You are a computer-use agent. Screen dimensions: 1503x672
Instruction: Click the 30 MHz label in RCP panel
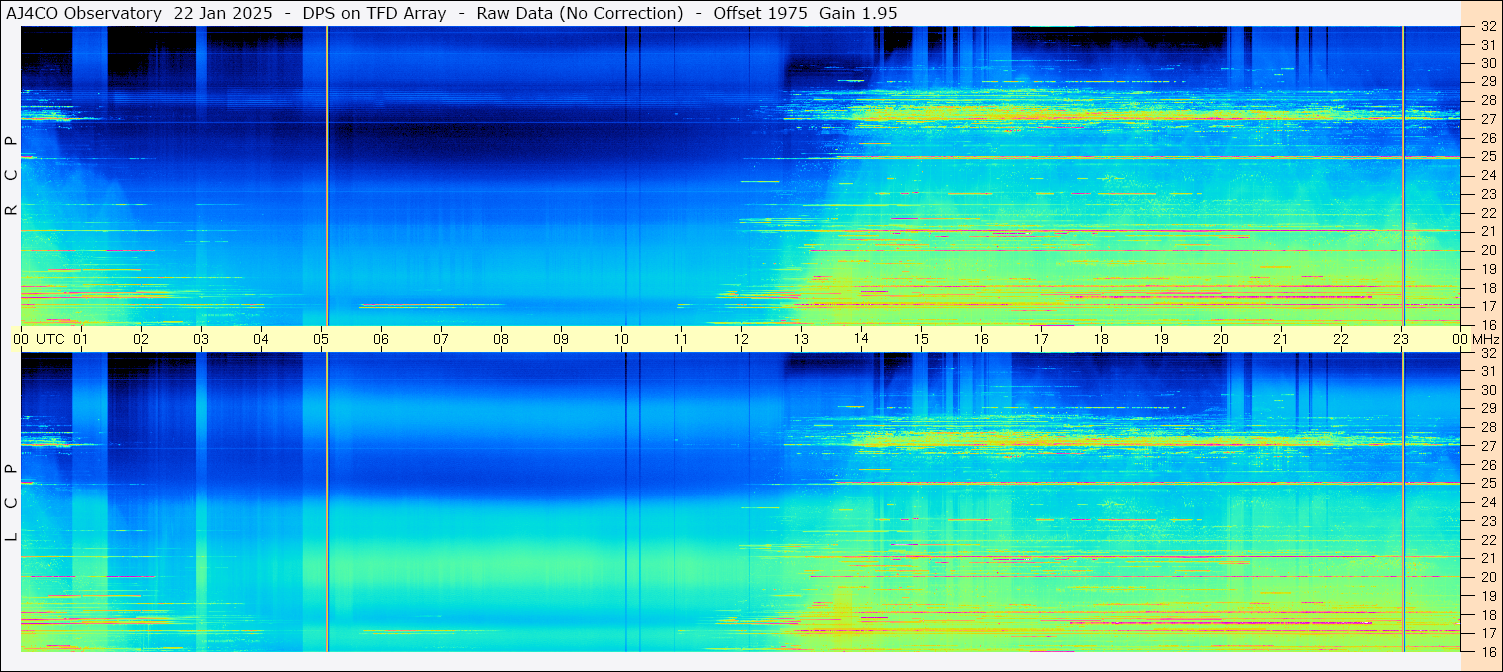[x=1487, y=63]
